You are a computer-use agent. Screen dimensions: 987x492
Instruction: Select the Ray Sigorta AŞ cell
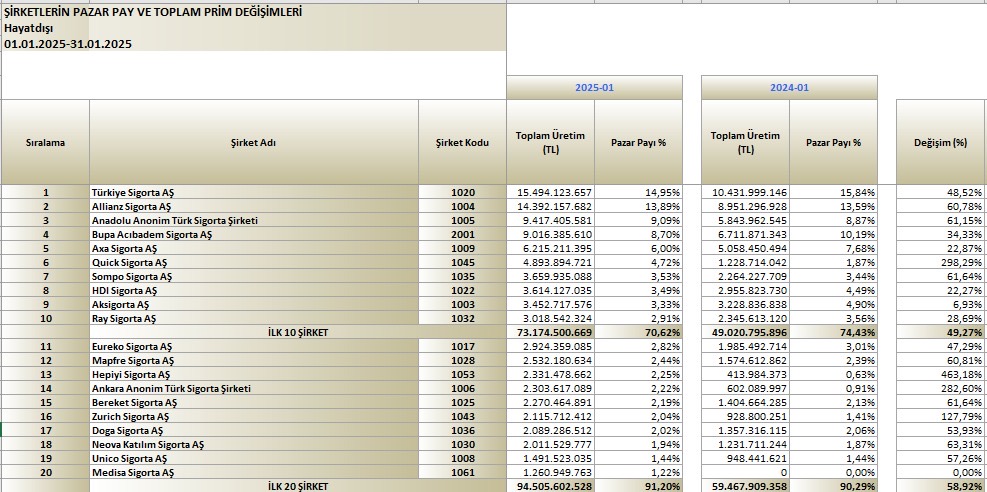coord(254,318)
